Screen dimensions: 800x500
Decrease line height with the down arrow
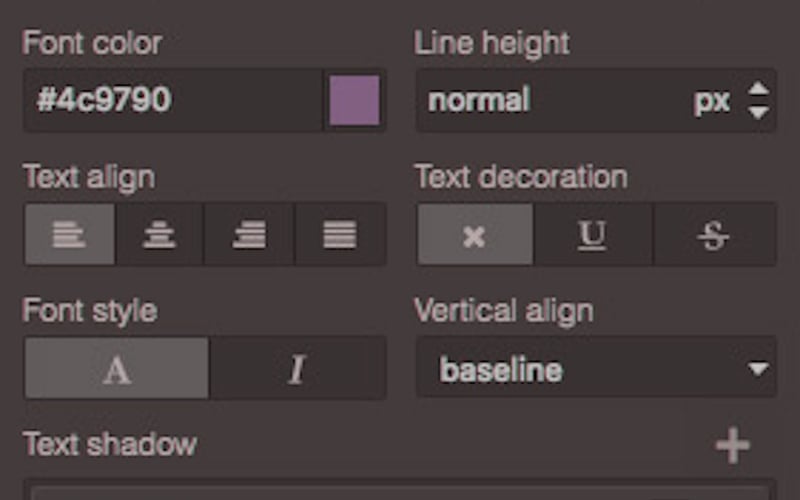[x=759, y=112]
